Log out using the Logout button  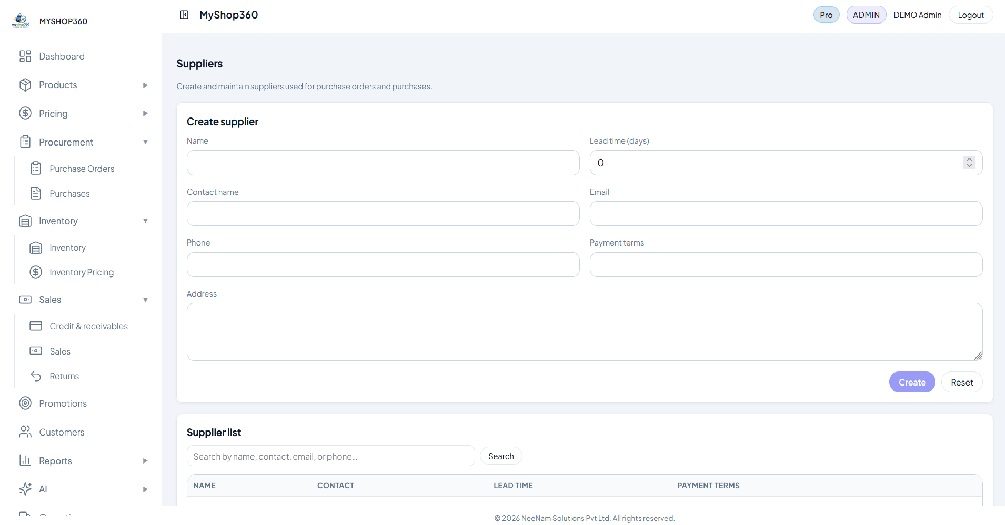(970, 15)
